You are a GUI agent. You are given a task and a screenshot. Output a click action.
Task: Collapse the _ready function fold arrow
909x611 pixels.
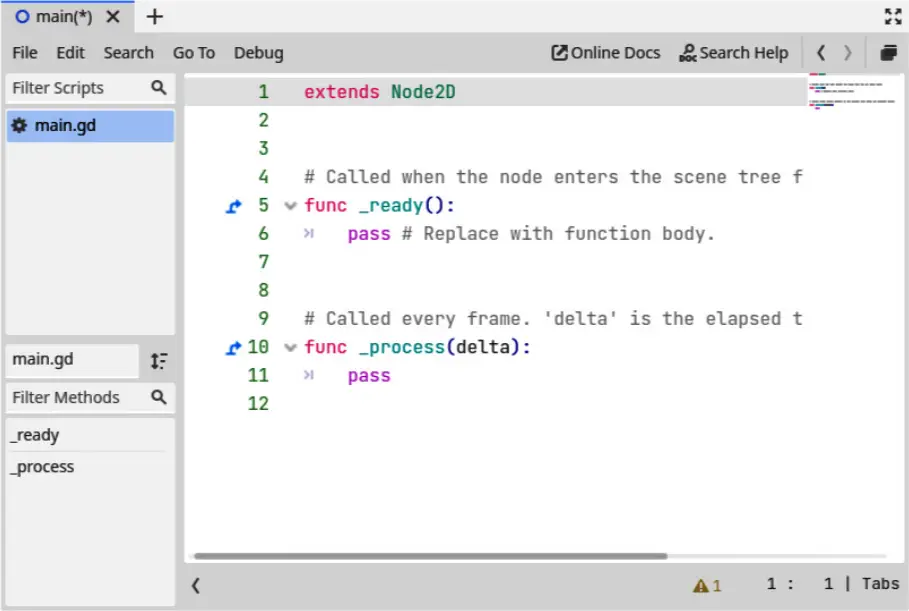click(290, 206)
